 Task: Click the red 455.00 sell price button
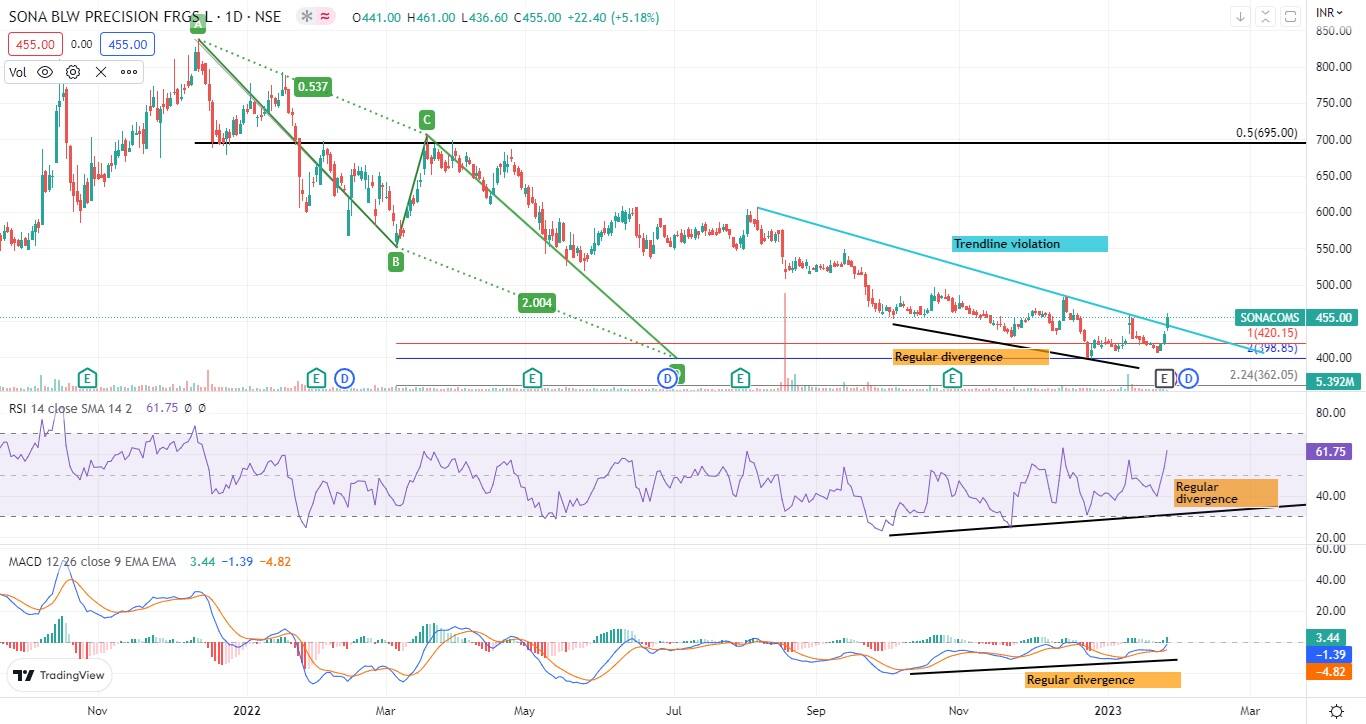pyautogui.click(x=36, y=44)
